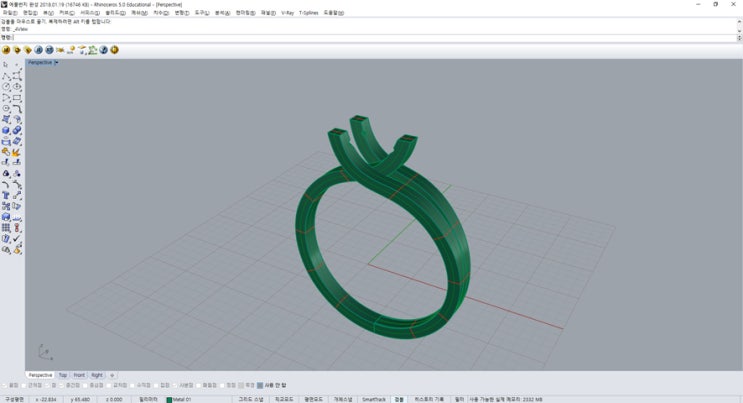Click the last gold round icon in top toolbar
This screenshot has height=403, width=743.
coord(114,50)
